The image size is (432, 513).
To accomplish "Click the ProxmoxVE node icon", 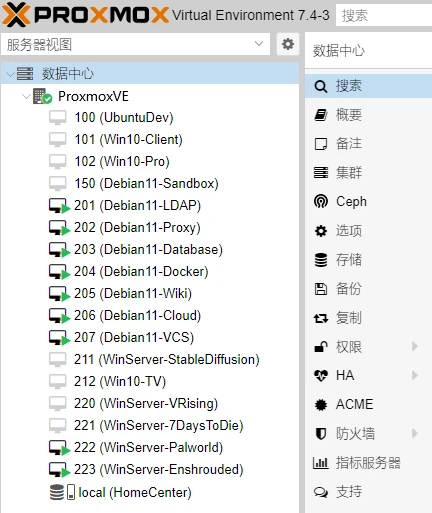I will 42,96.
